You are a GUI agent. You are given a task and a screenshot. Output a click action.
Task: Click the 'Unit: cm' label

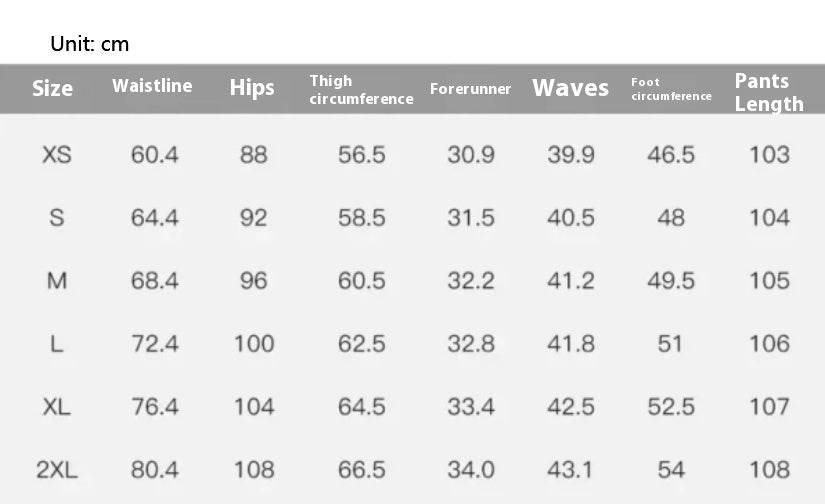[90, 44]
